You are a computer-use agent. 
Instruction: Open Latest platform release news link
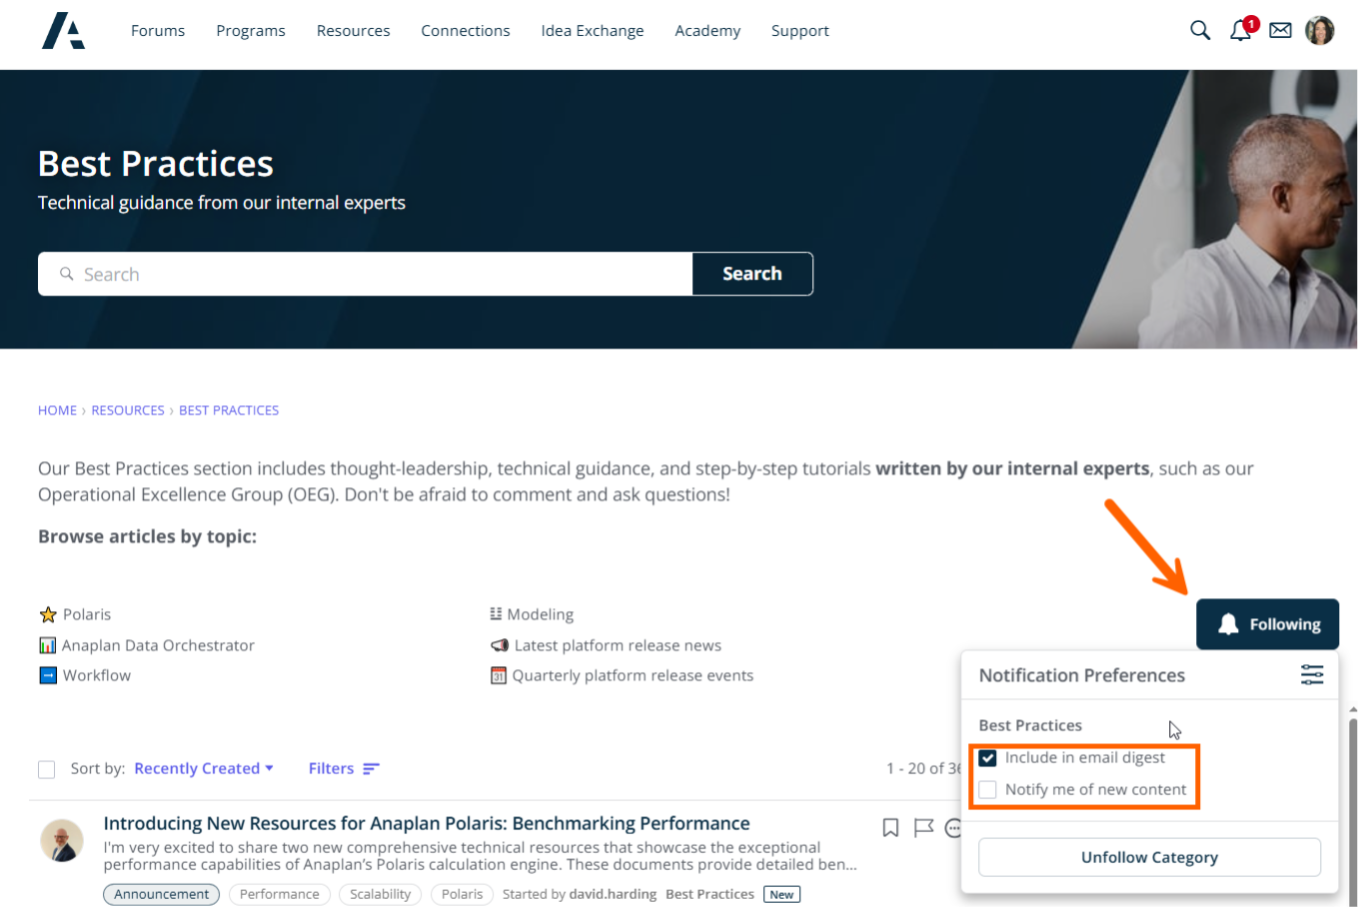tap(618, 645)
